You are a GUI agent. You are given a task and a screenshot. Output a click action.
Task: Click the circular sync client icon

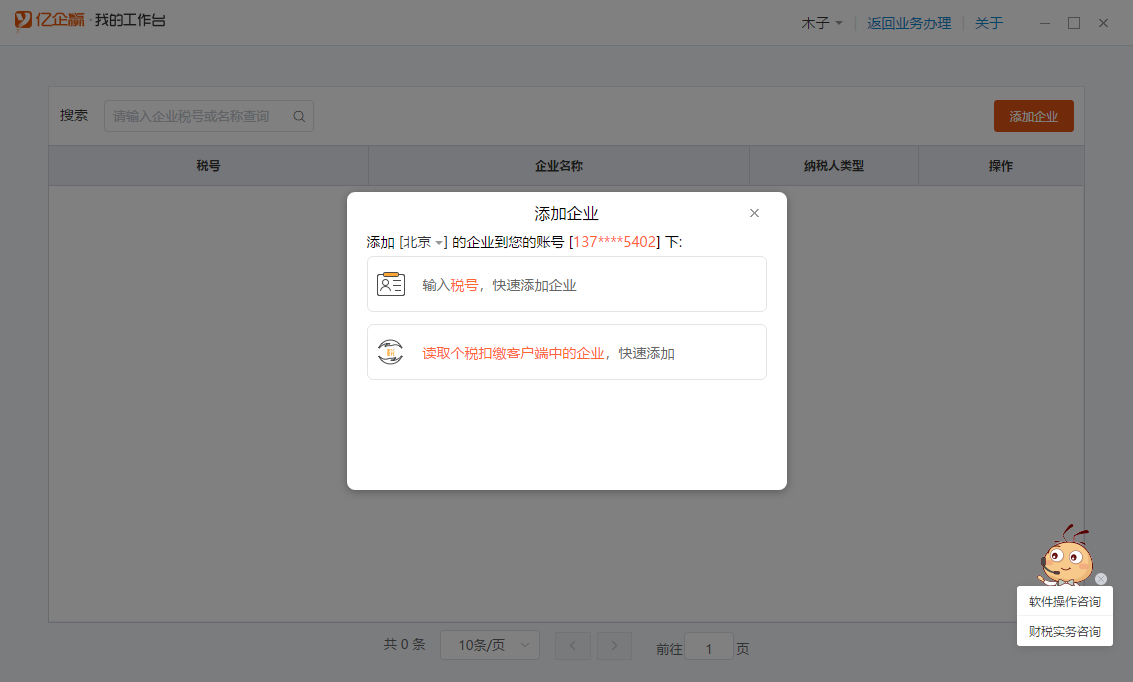[390, 352]
